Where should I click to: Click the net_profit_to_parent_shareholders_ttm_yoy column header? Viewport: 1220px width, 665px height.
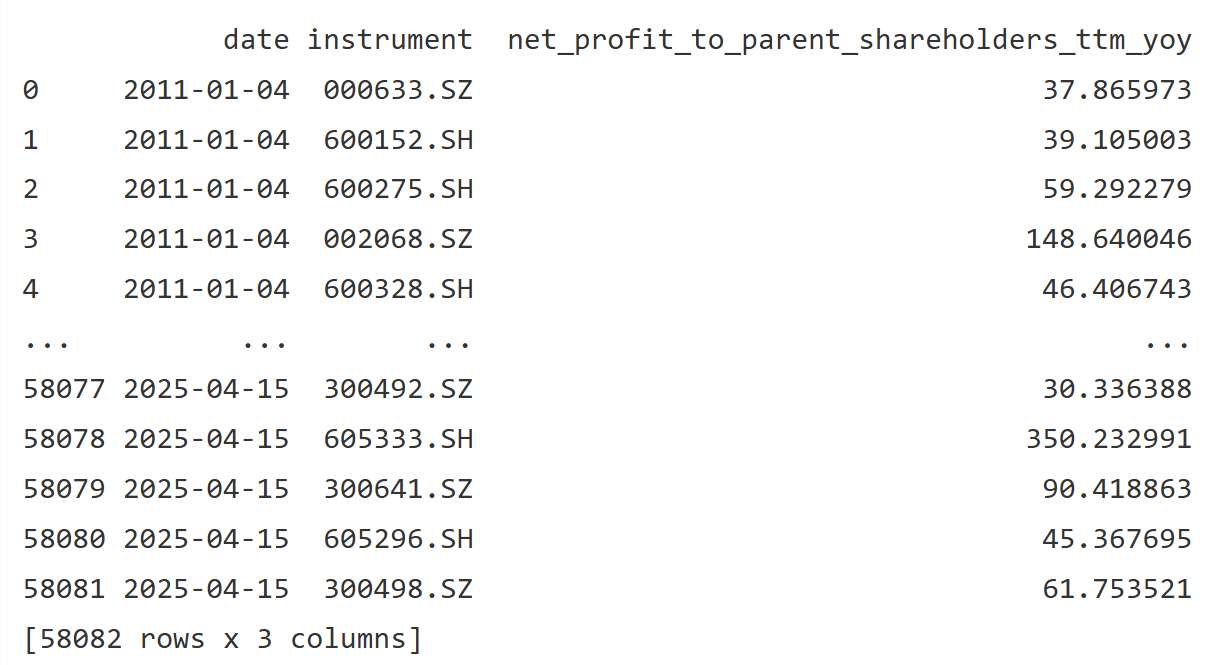(849, 40)
